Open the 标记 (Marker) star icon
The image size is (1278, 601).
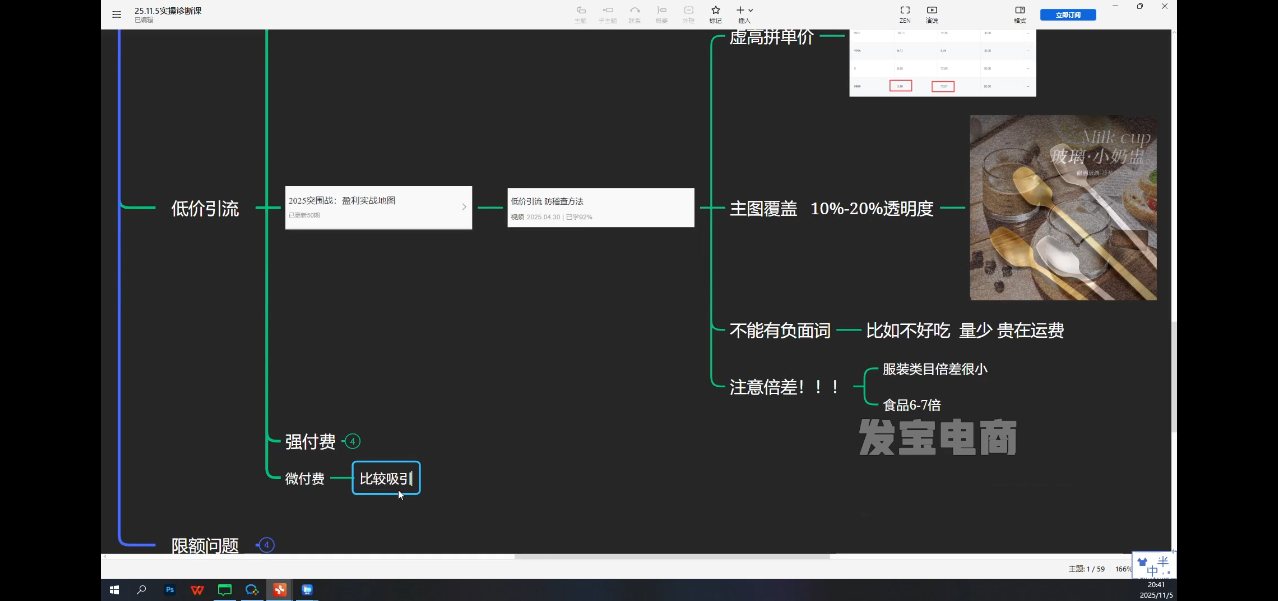[x=715, y=13]
